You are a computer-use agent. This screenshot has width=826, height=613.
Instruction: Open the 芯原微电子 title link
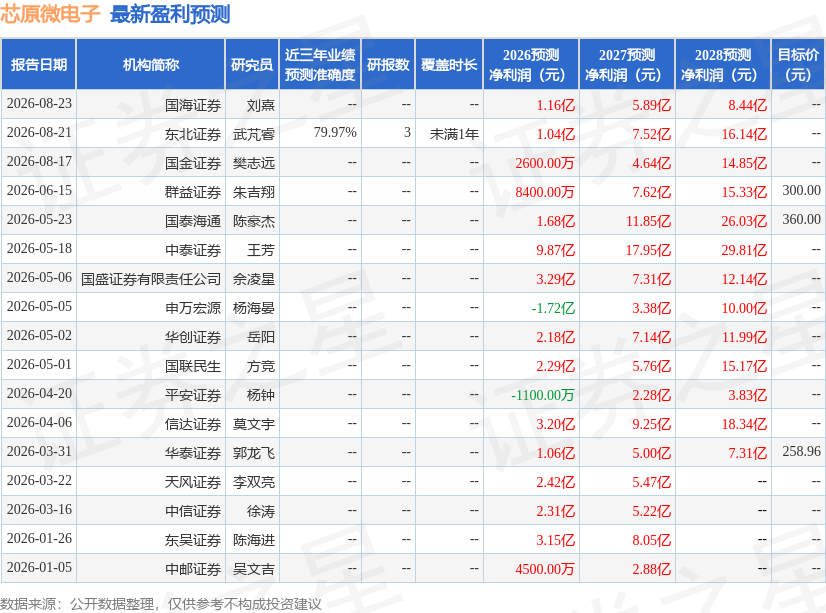[x=50, y=14]
